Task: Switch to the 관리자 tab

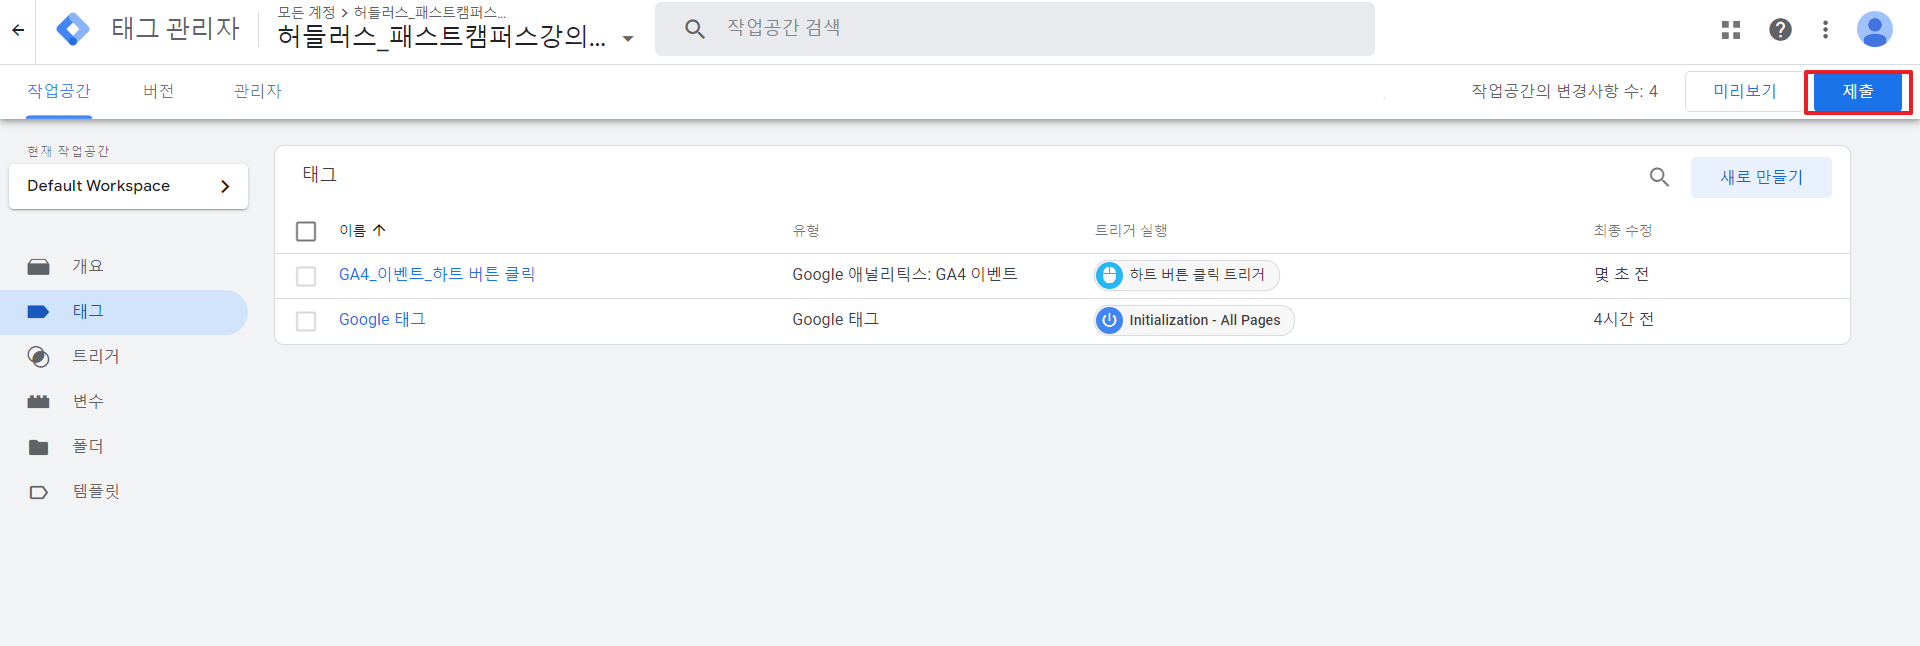Action: coord(258,91)
